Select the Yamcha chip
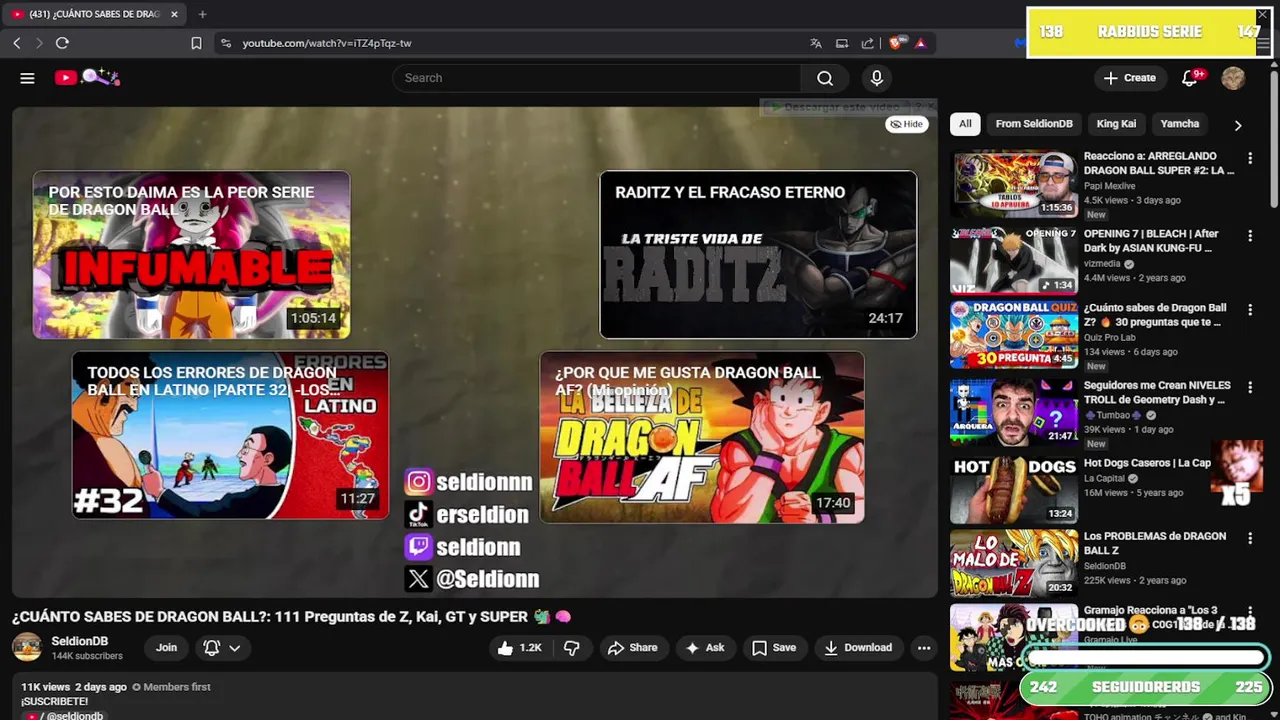 coord(1180,124)
